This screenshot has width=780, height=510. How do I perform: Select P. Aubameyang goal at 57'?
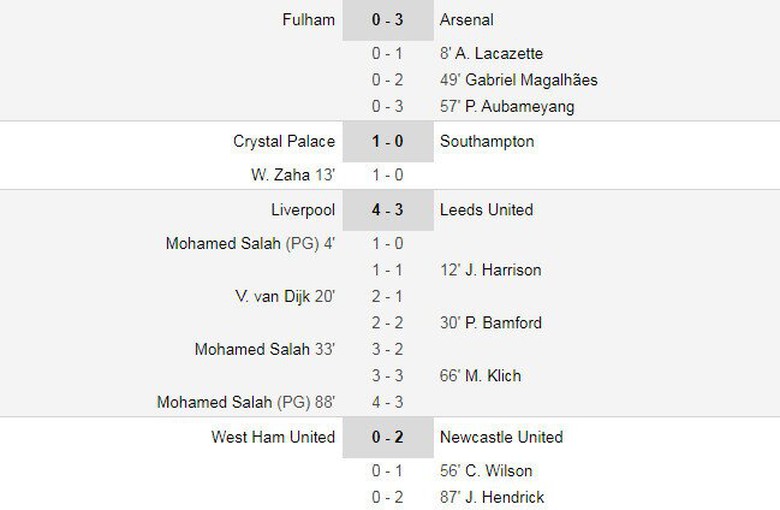click(x=507, y=106)
